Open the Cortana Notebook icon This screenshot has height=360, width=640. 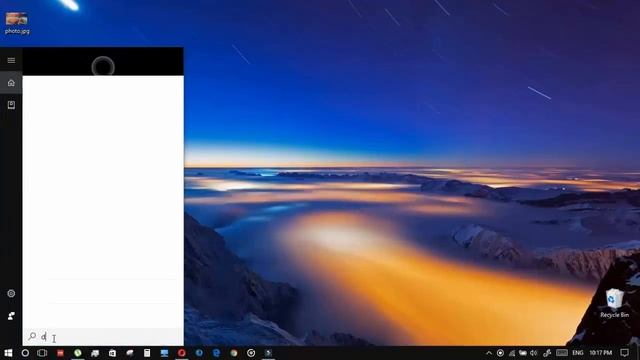click(11, 105)
